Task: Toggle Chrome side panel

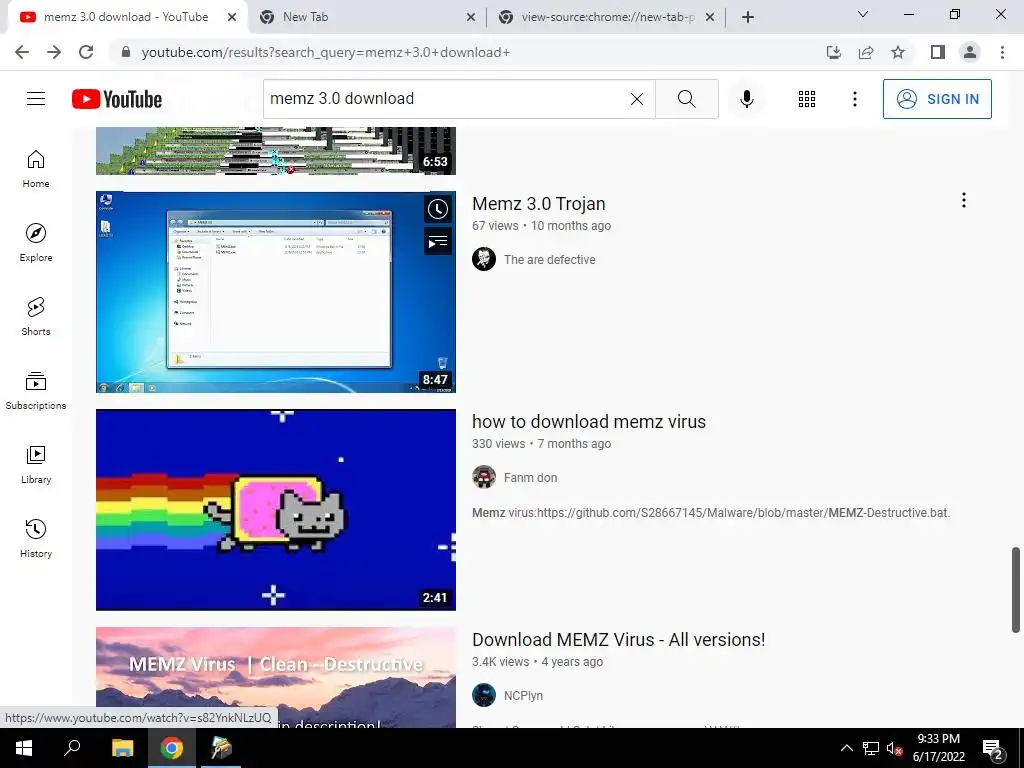Action: (938, 52)
